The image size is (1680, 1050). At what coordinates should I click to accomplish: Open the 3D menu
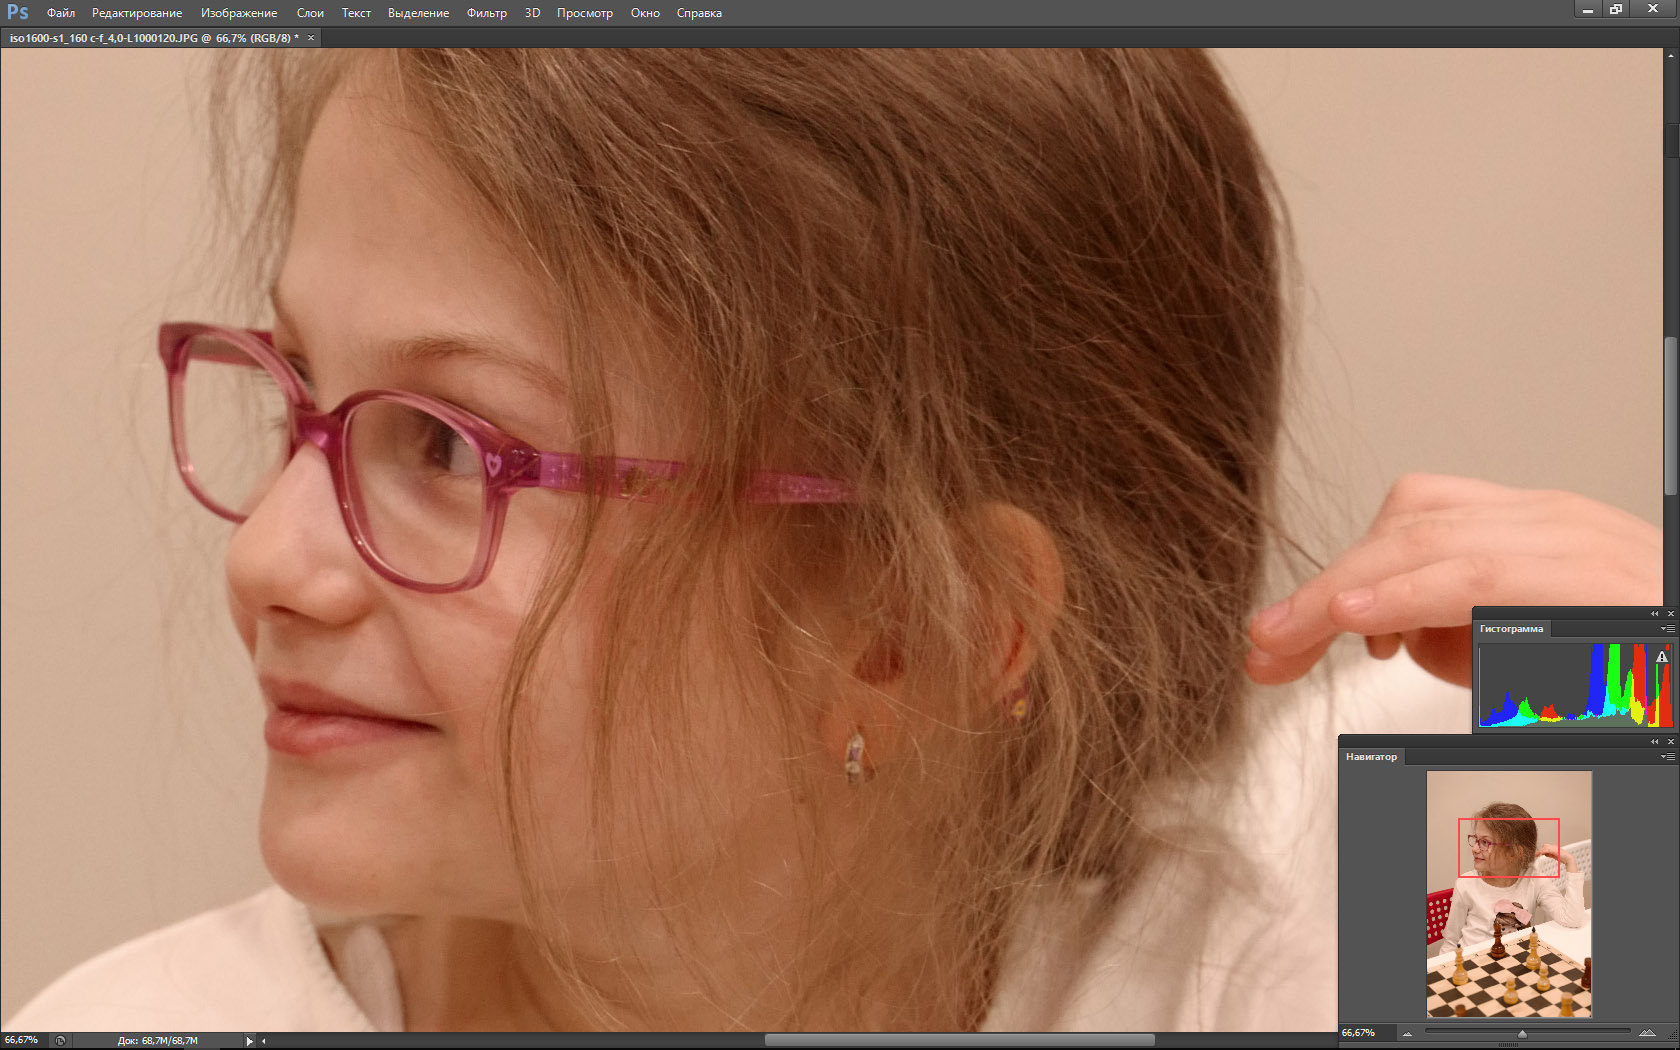click(532, 13)
